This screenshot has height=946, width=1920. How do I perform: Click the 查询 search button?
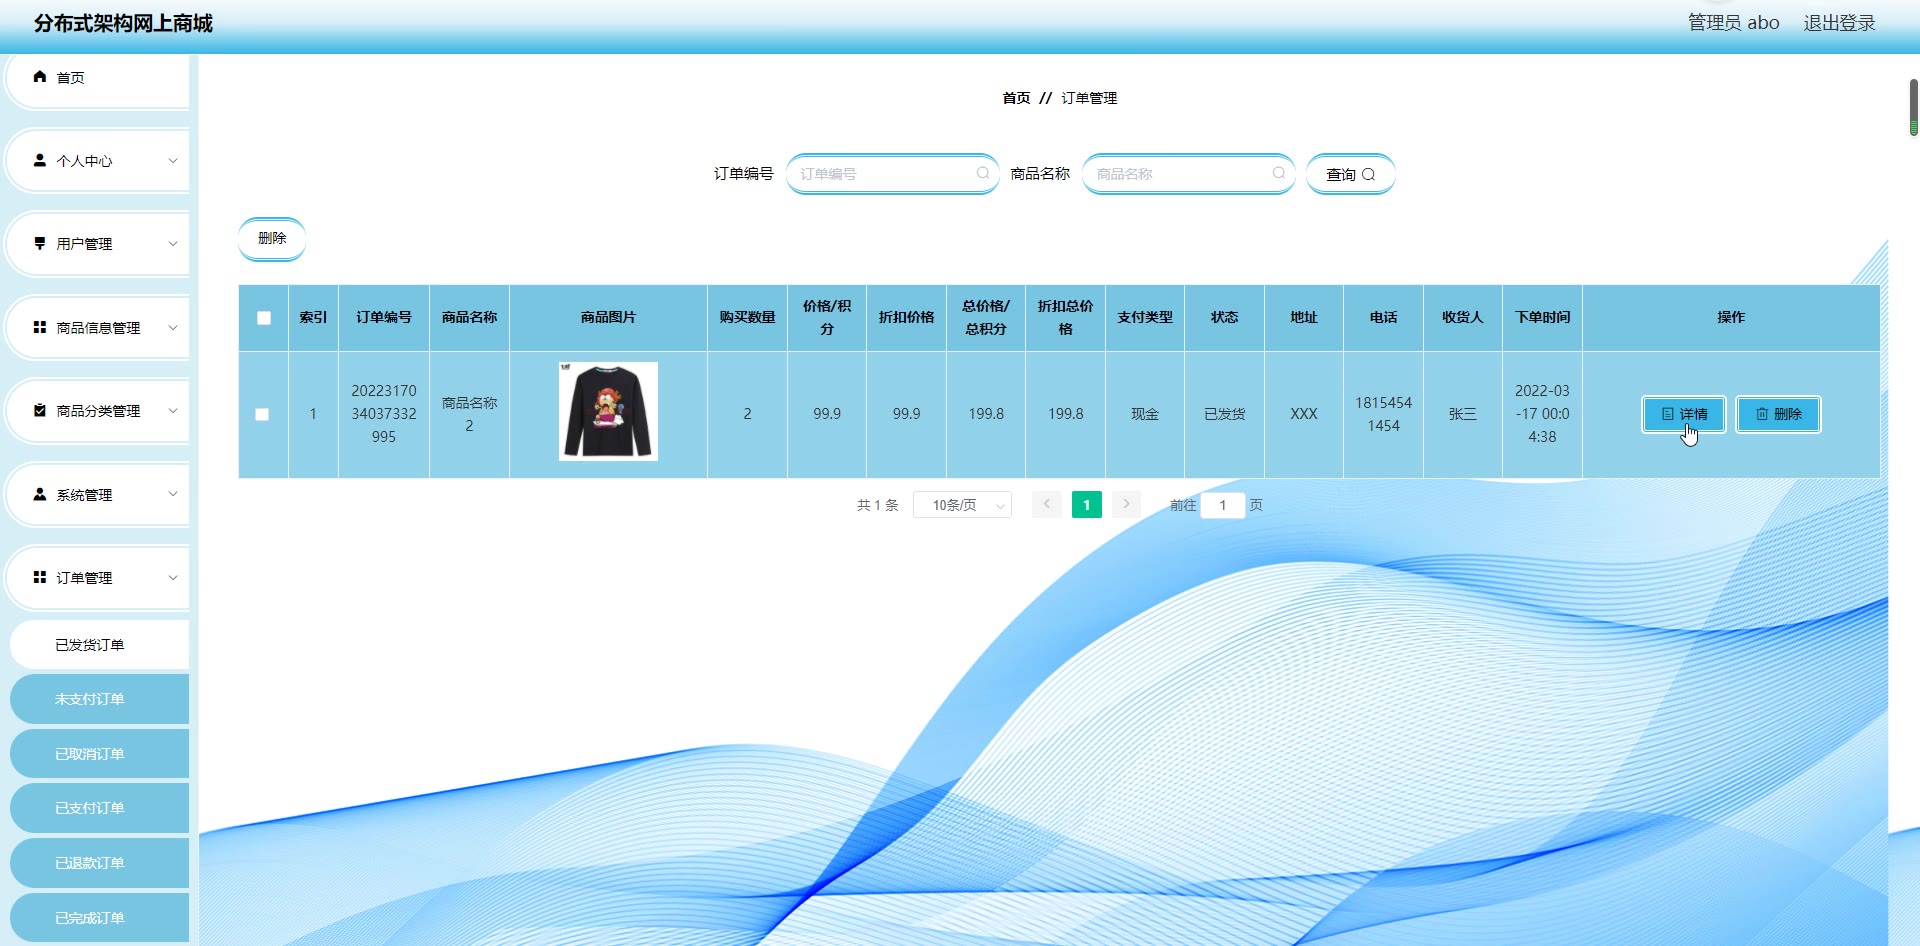pyautogui.click(x=1350, y=174)
